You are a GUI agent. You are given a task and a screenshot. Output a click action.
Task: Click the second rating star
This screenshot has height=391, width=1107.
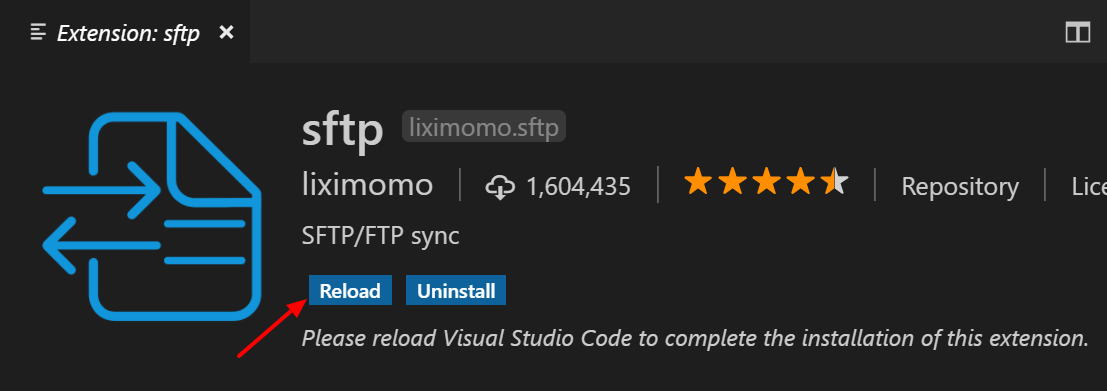[x=732, y=182]
